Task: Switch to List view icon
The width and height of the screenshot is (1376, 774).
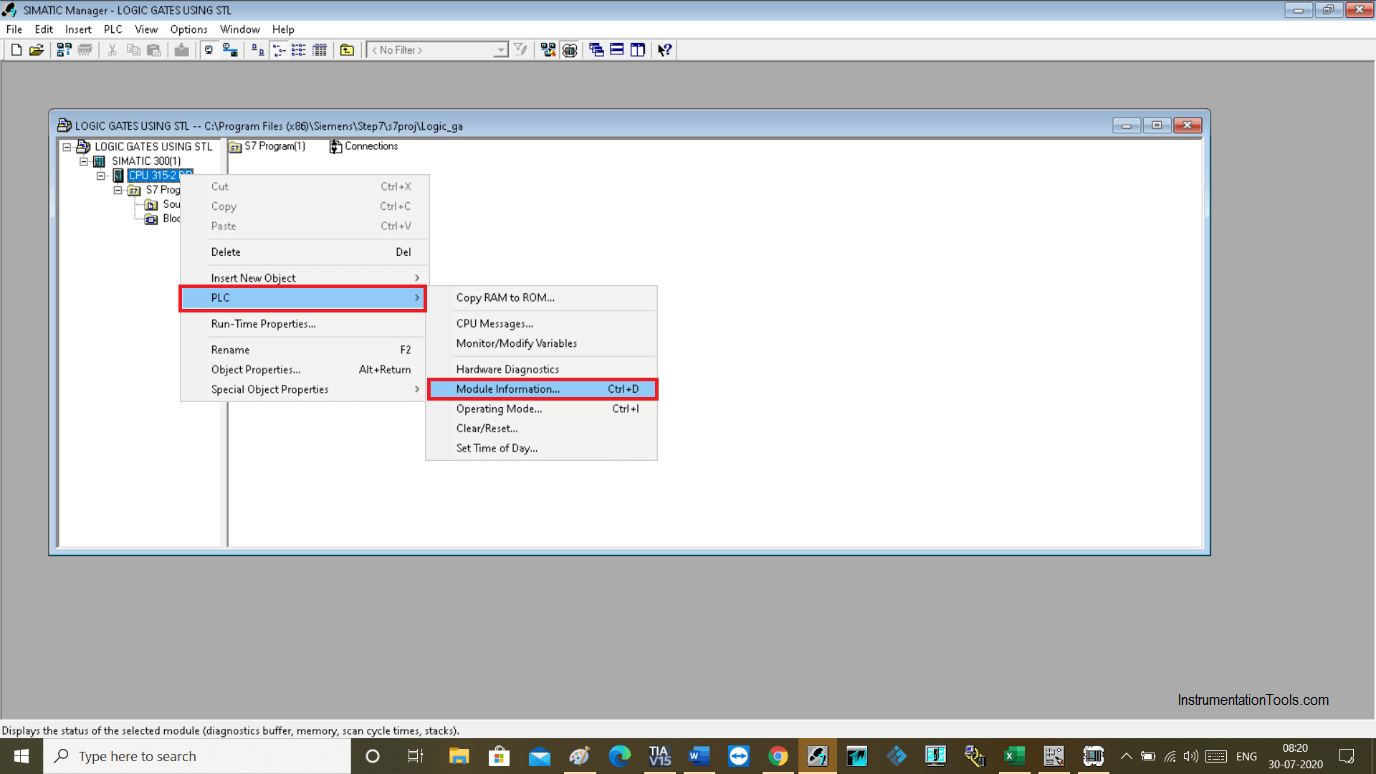Action: click(298, 50)
